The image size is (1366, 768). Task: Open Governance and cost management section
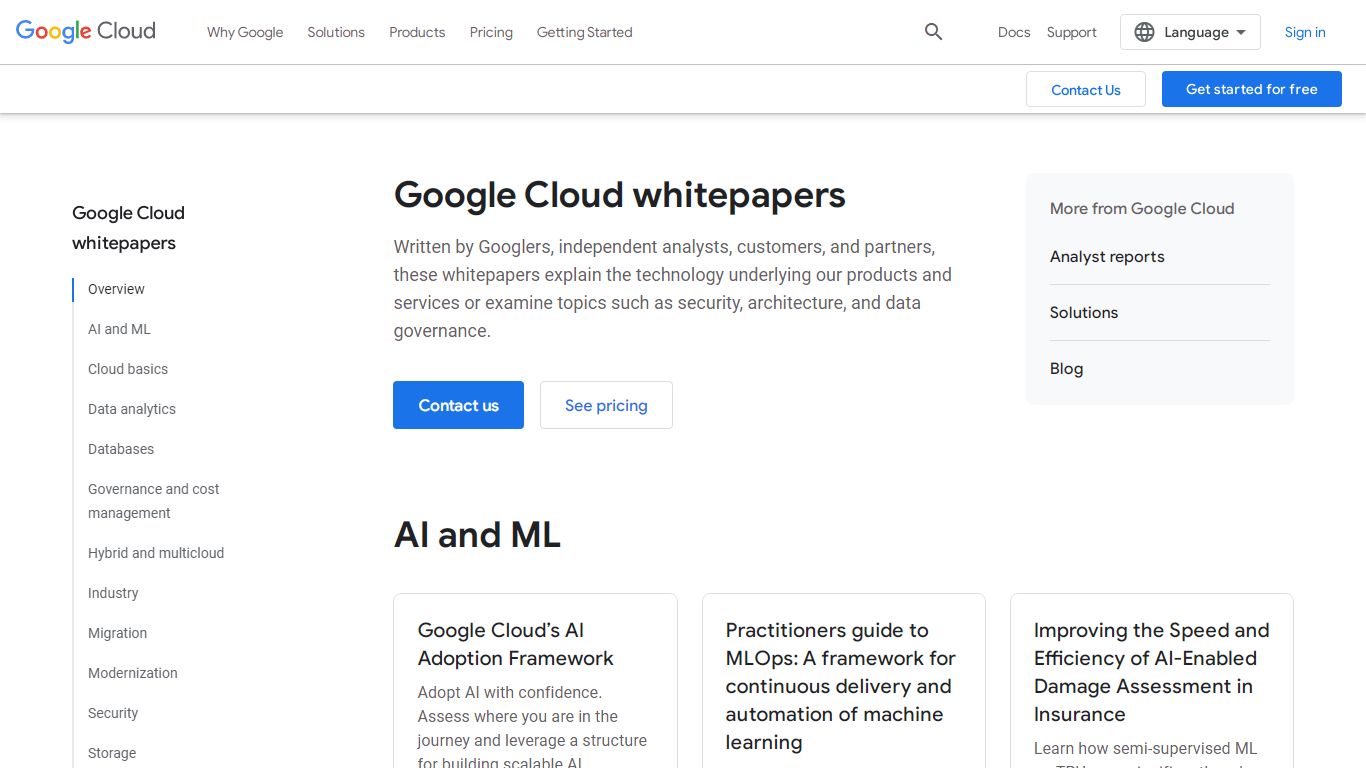153,501
